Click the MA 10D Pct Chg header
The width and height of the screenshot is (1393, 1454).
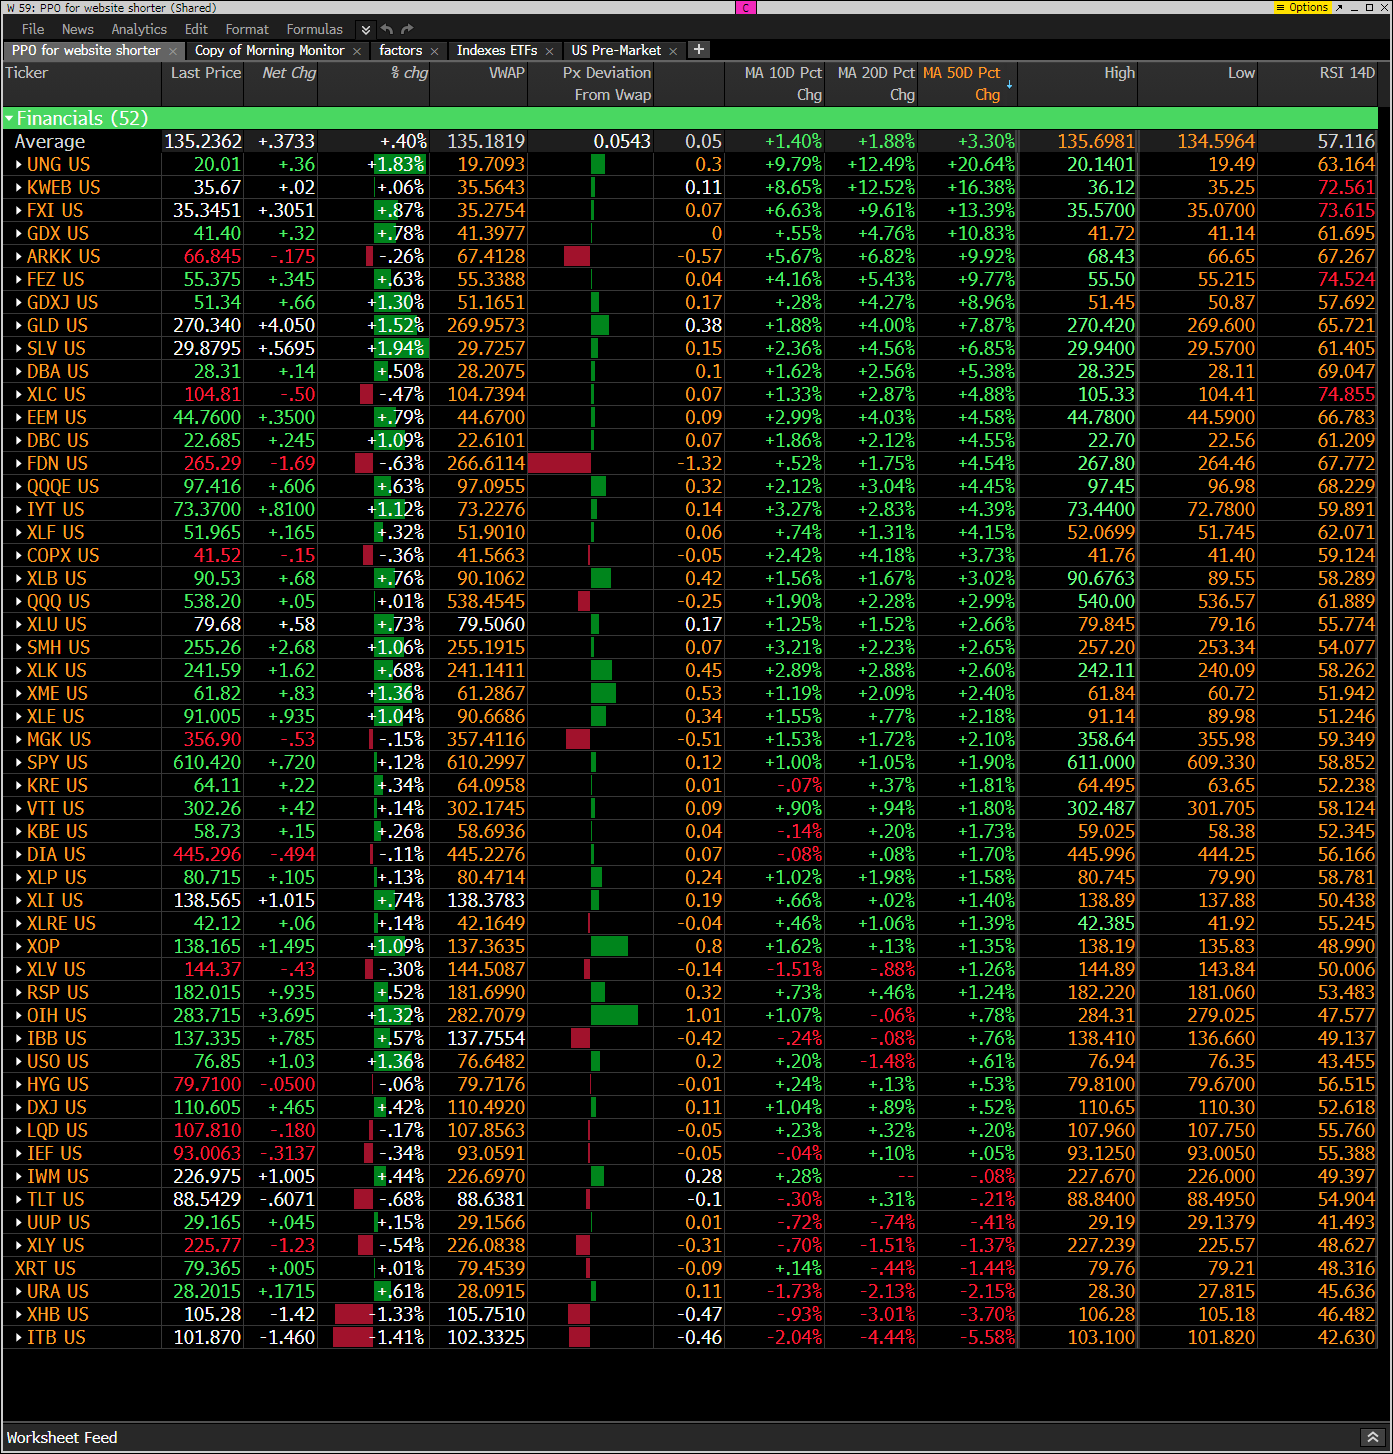[x=775, y=84]
